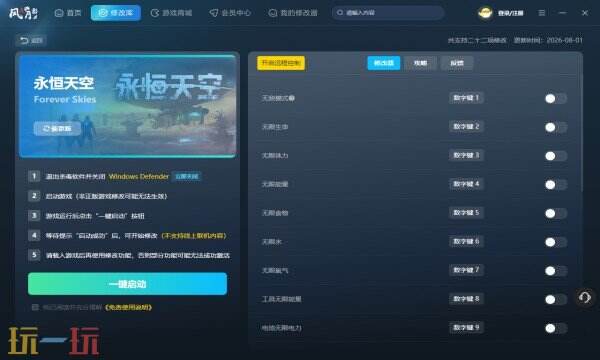Close the trainer window
Image resolution: width=600 pixels, height=360 pixels.
[x=585, y=13]
